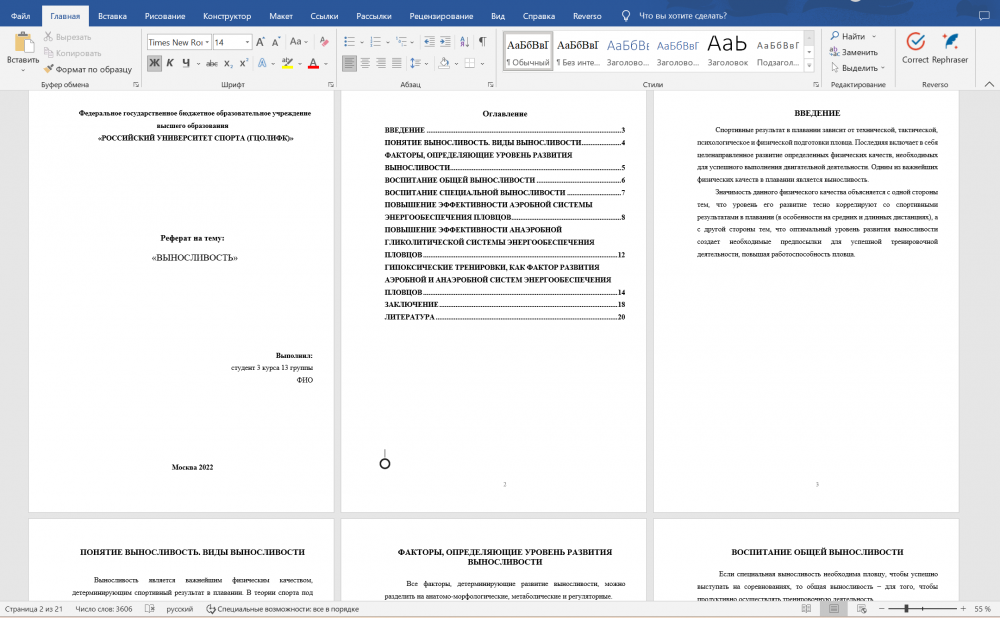Viewport: 1000px width, 618px height.
Task: Toggle align left paragraph button
Action: tap(349, 63)
